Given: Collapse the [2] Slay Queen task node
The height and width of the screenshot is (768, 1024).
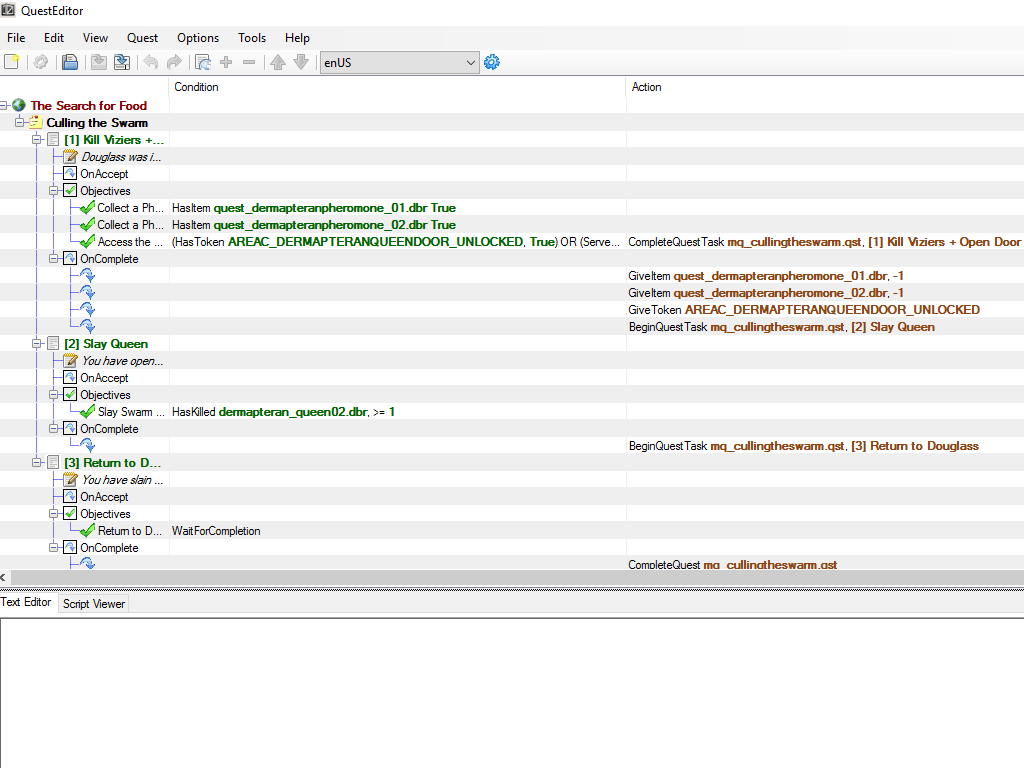Looking at the screenshot, I should pos(37,344).
